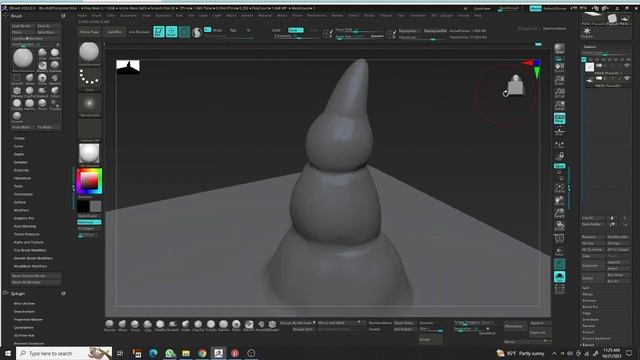Toggle Live Boolean mode
The height and width of the screenshot is (360, 640).
pos(139,32)
